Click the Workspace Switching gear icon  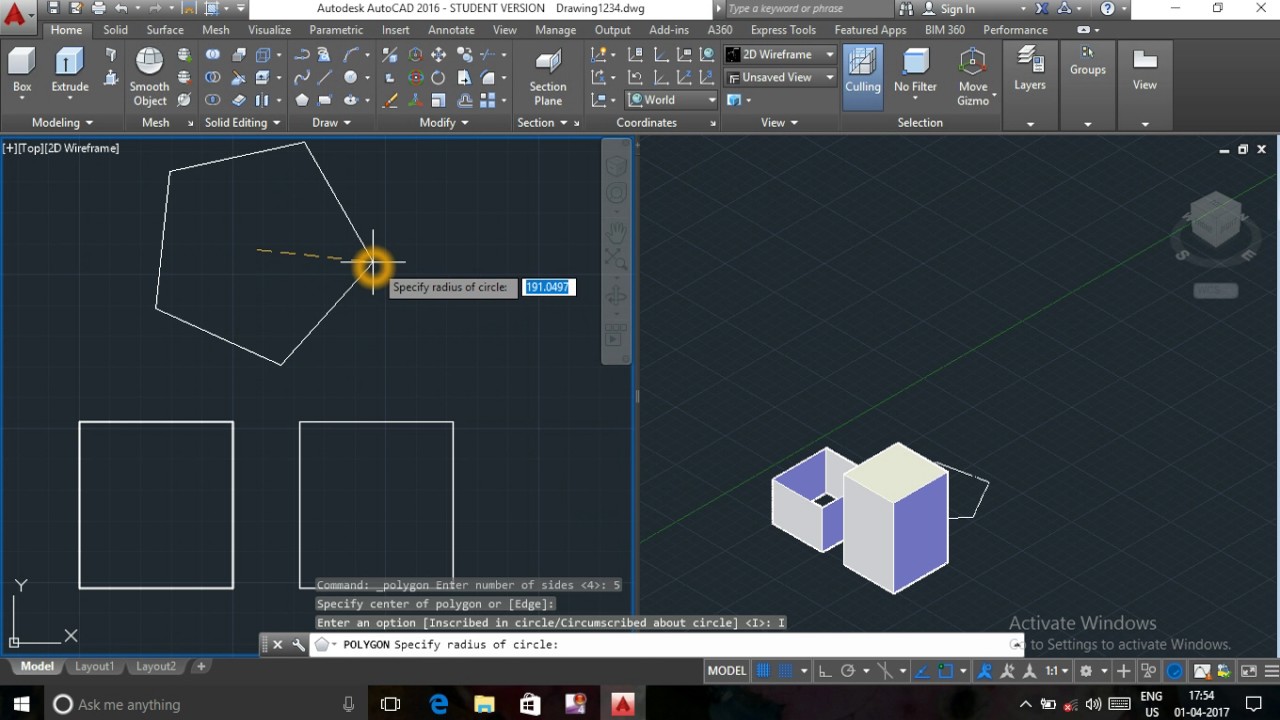(1085, 671)
